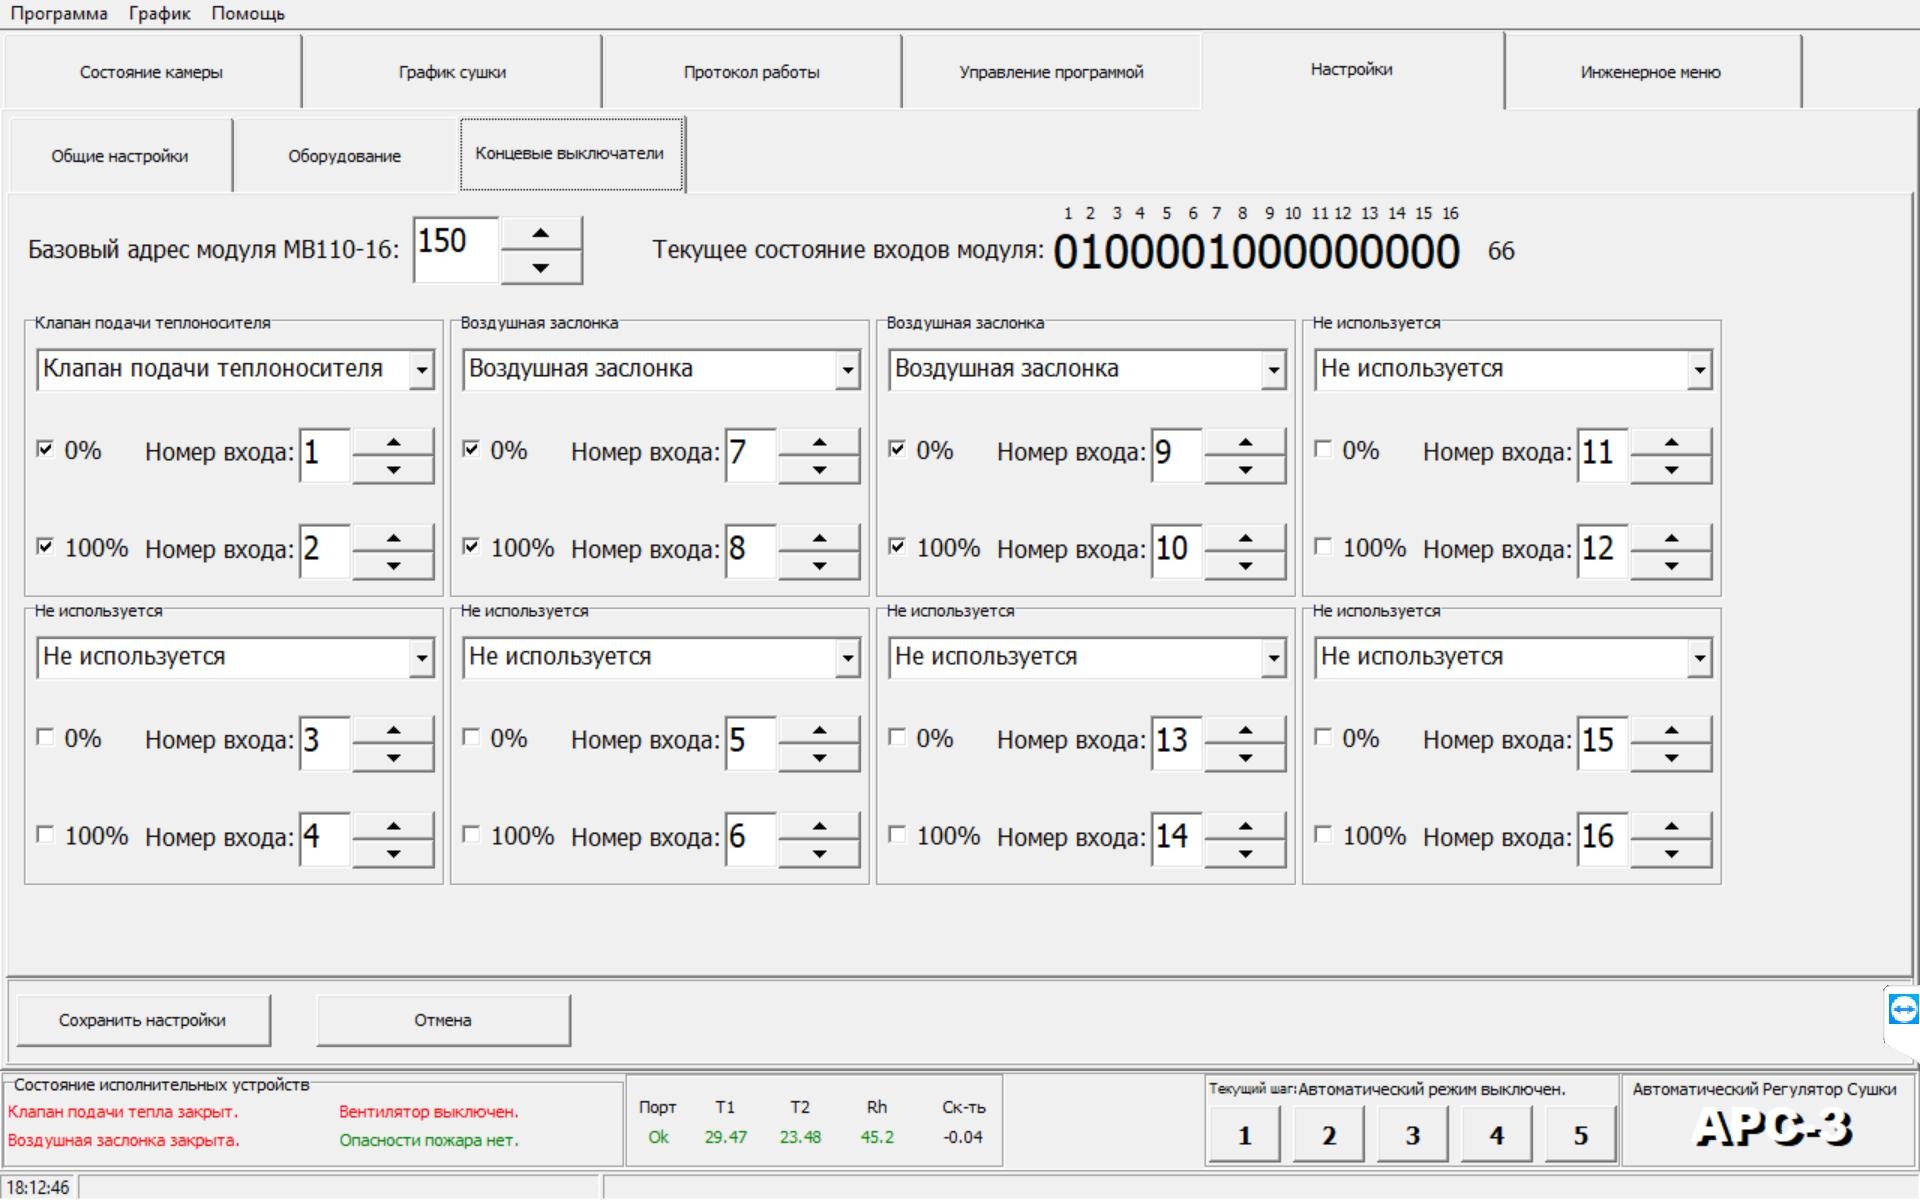The height and width of the screenshot is (1200, 1920).
Task: Click module inputs state 0100001000000000
Action: pos(1256,251)
